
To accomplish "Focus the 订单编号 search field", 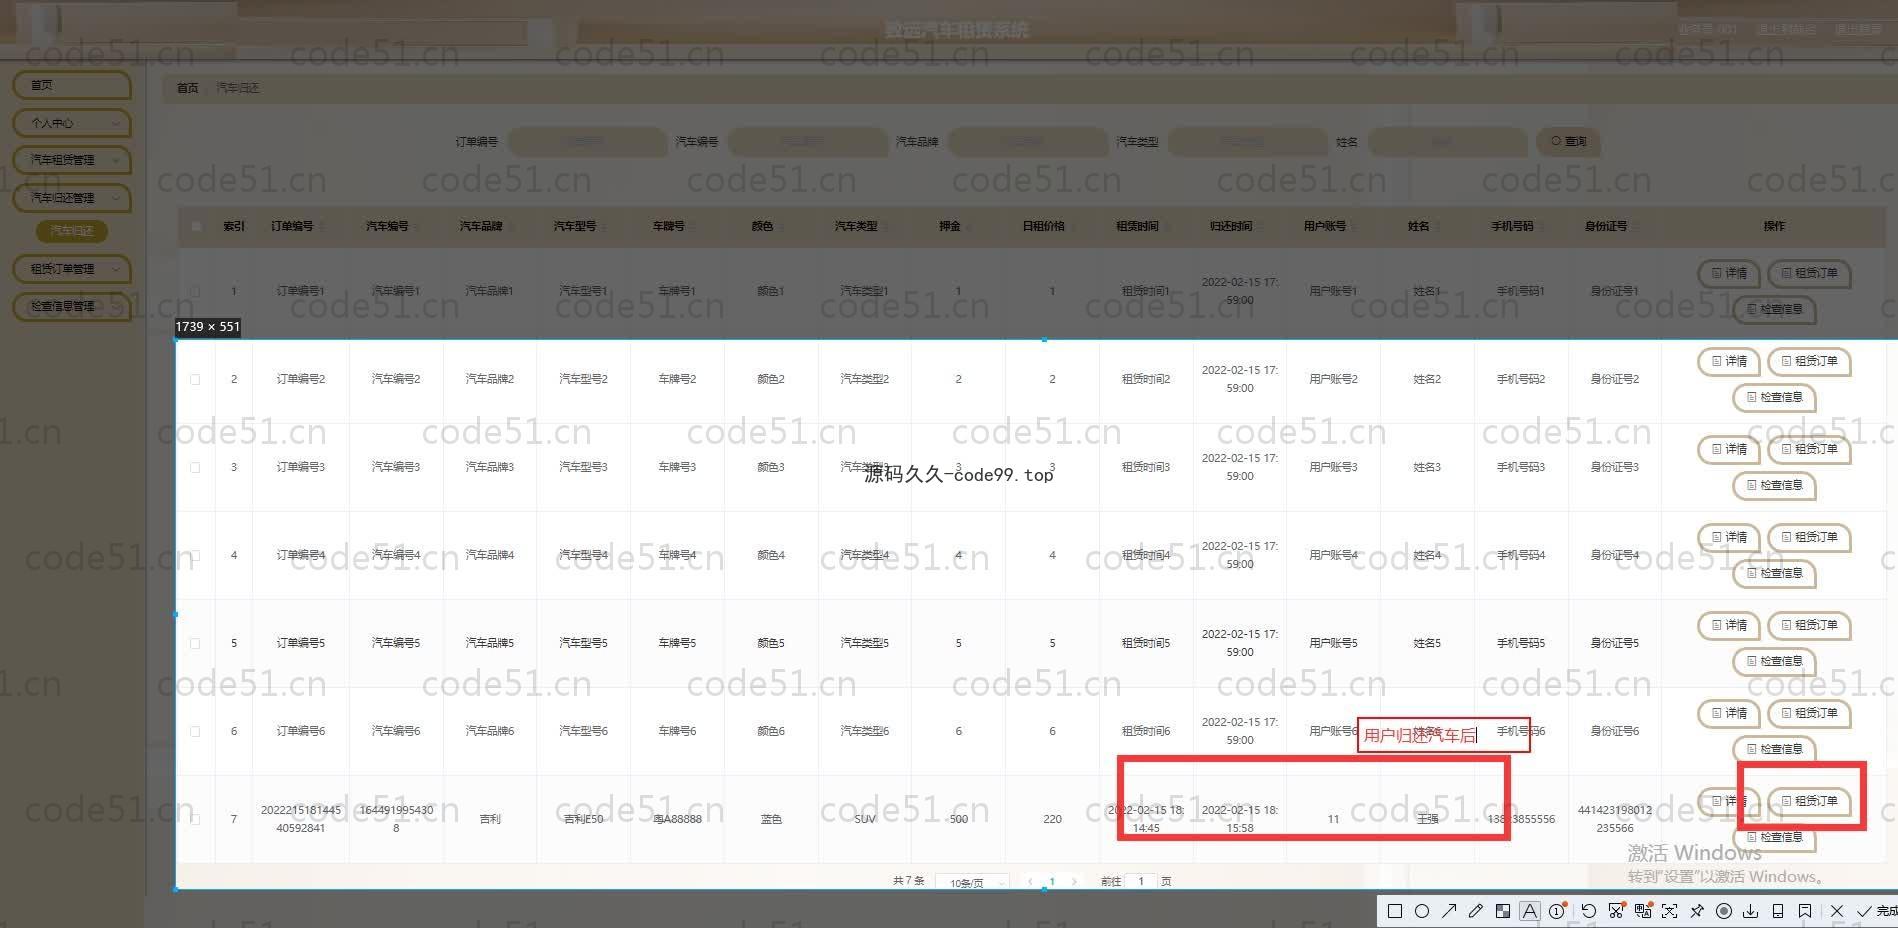I will 586,142.
